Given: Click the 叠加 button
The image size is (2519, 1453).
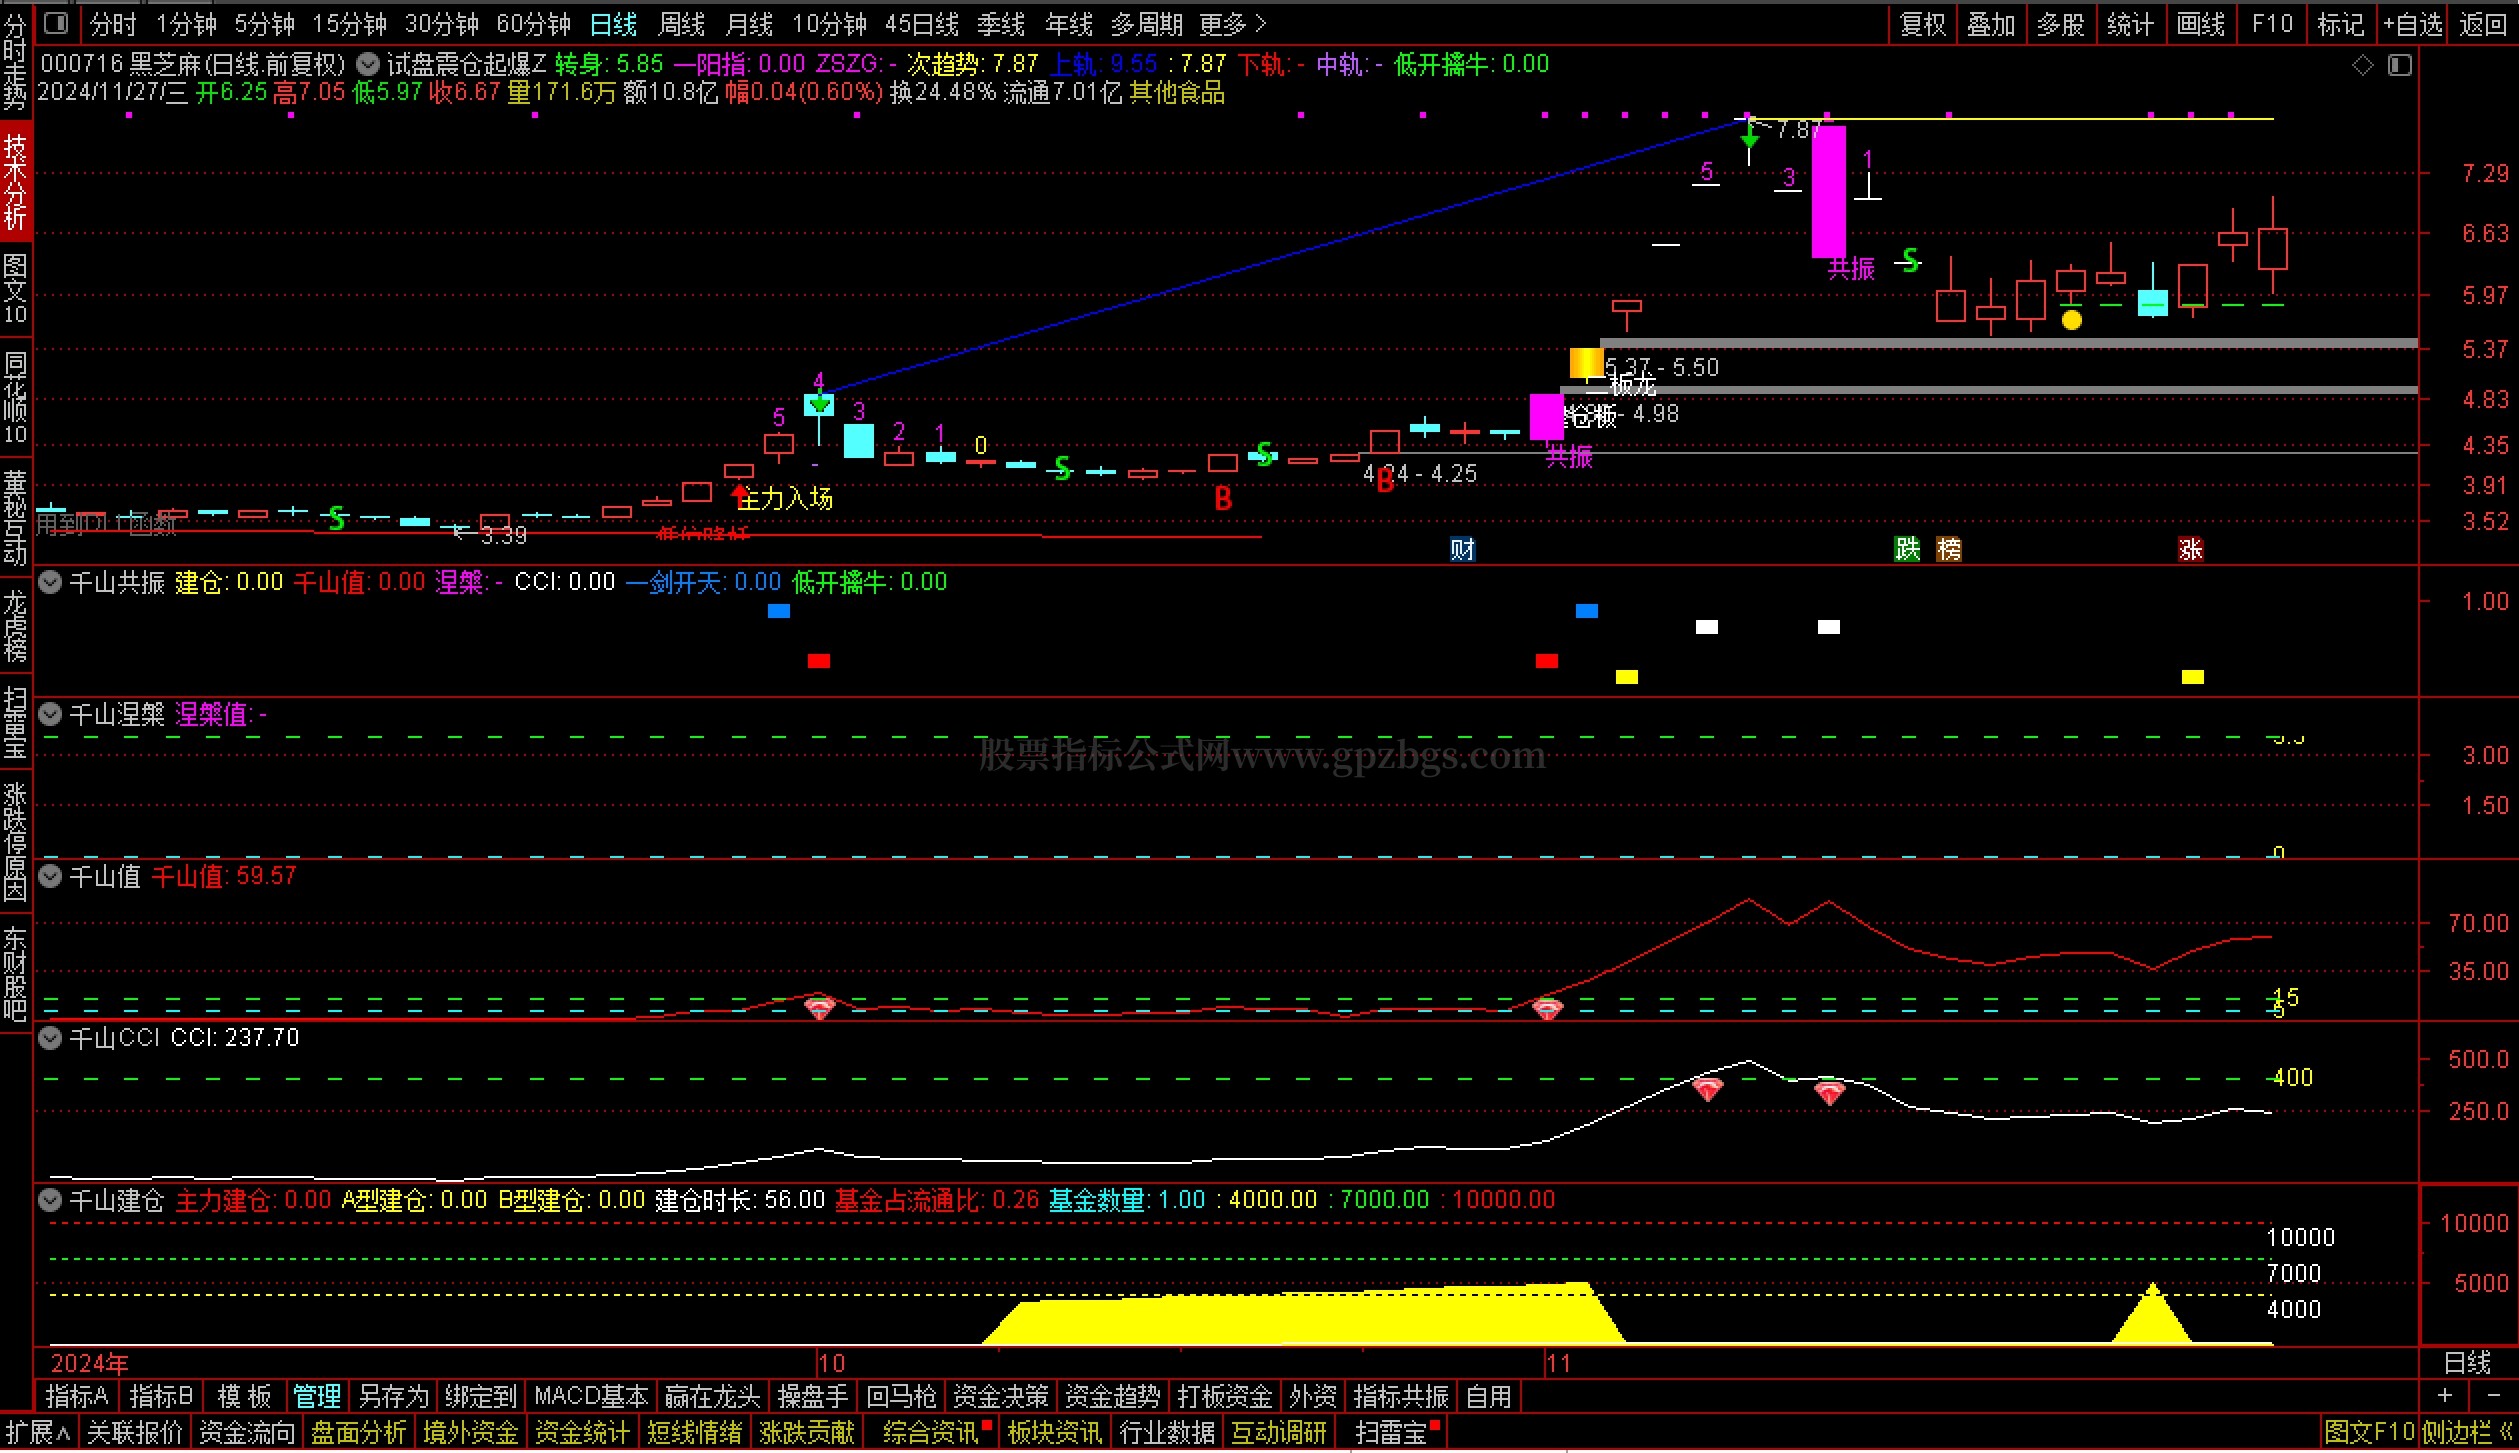Looking at the screenshot, I should (1991, 23).
